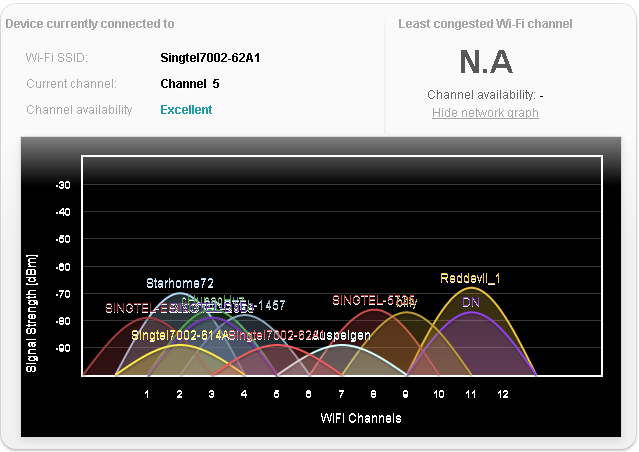The height and width of the screenshot is (452, 639).
Task: Click the -70 signal strength axis tick
Action: click(x=63, y=294)
